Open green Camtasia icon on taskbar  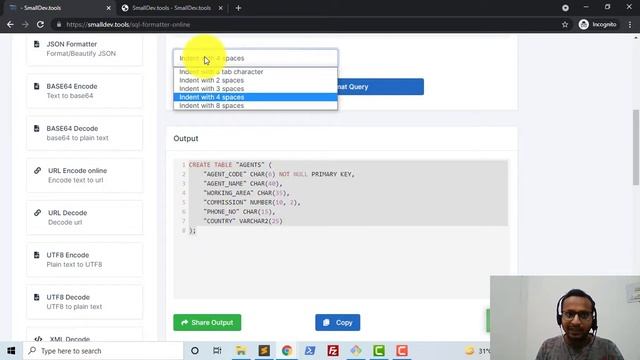379,351
